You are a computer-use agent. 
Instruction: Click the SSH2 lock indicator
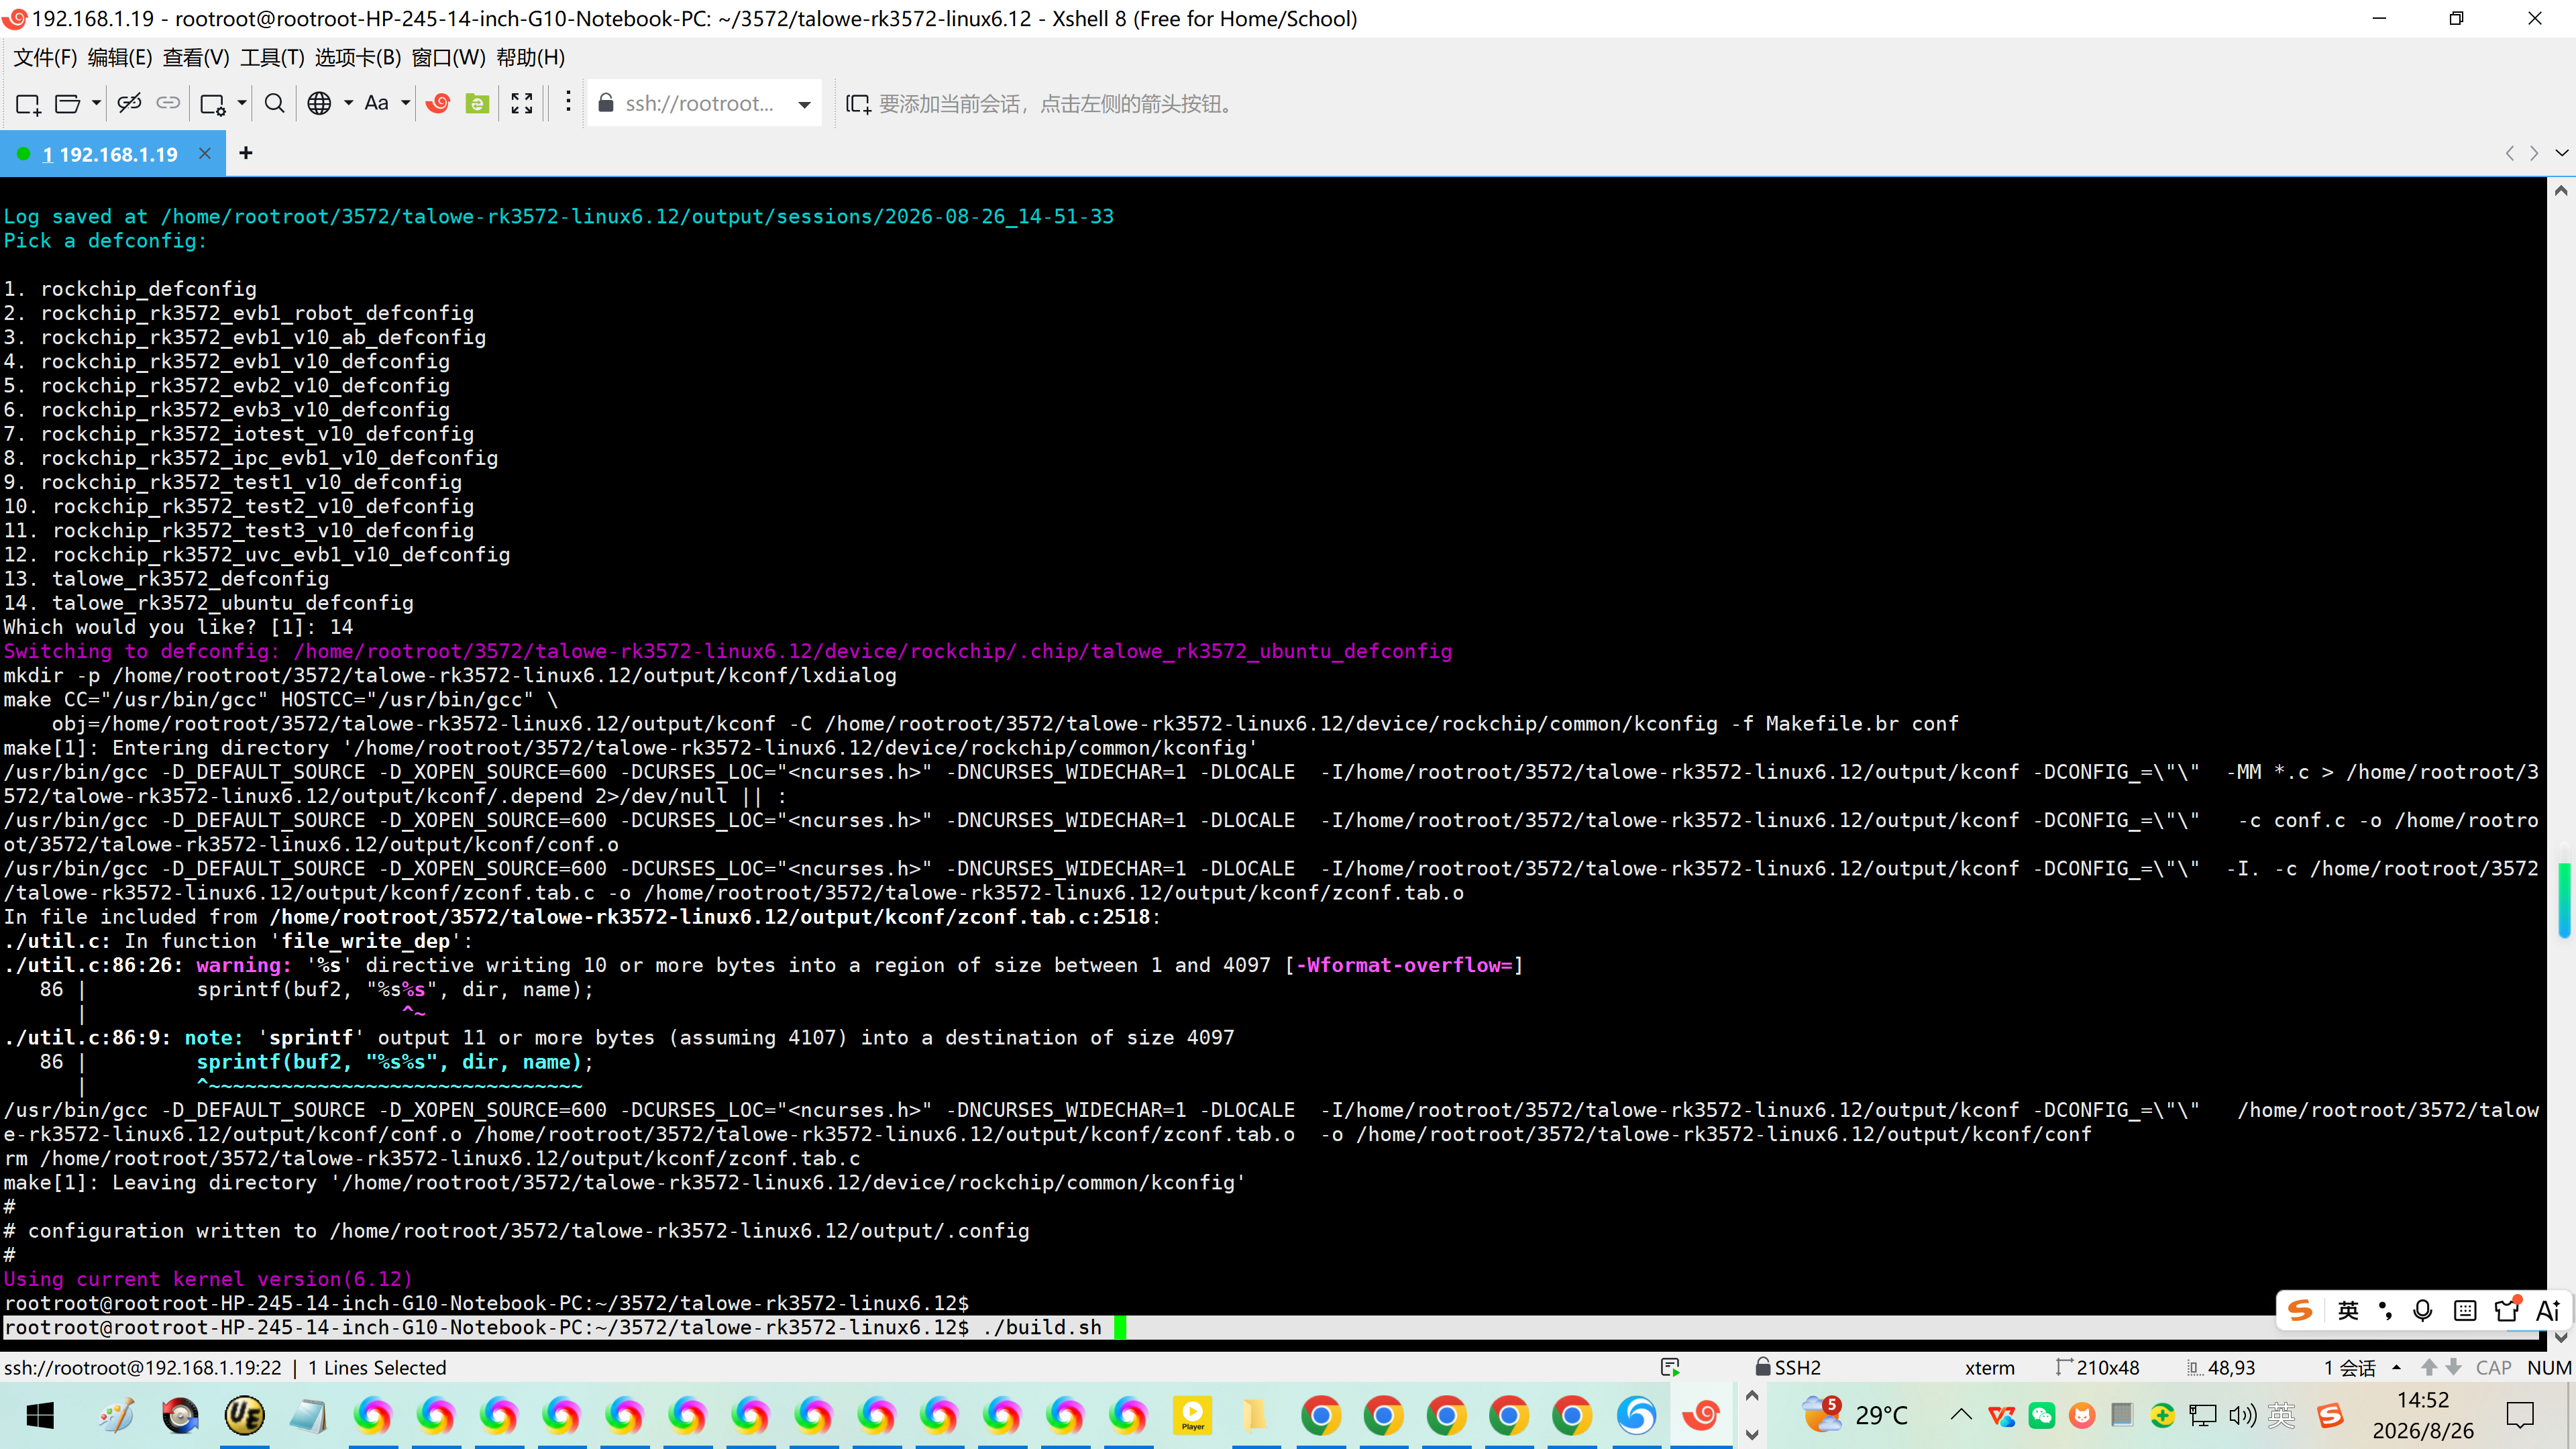tap(1789, 1367)
